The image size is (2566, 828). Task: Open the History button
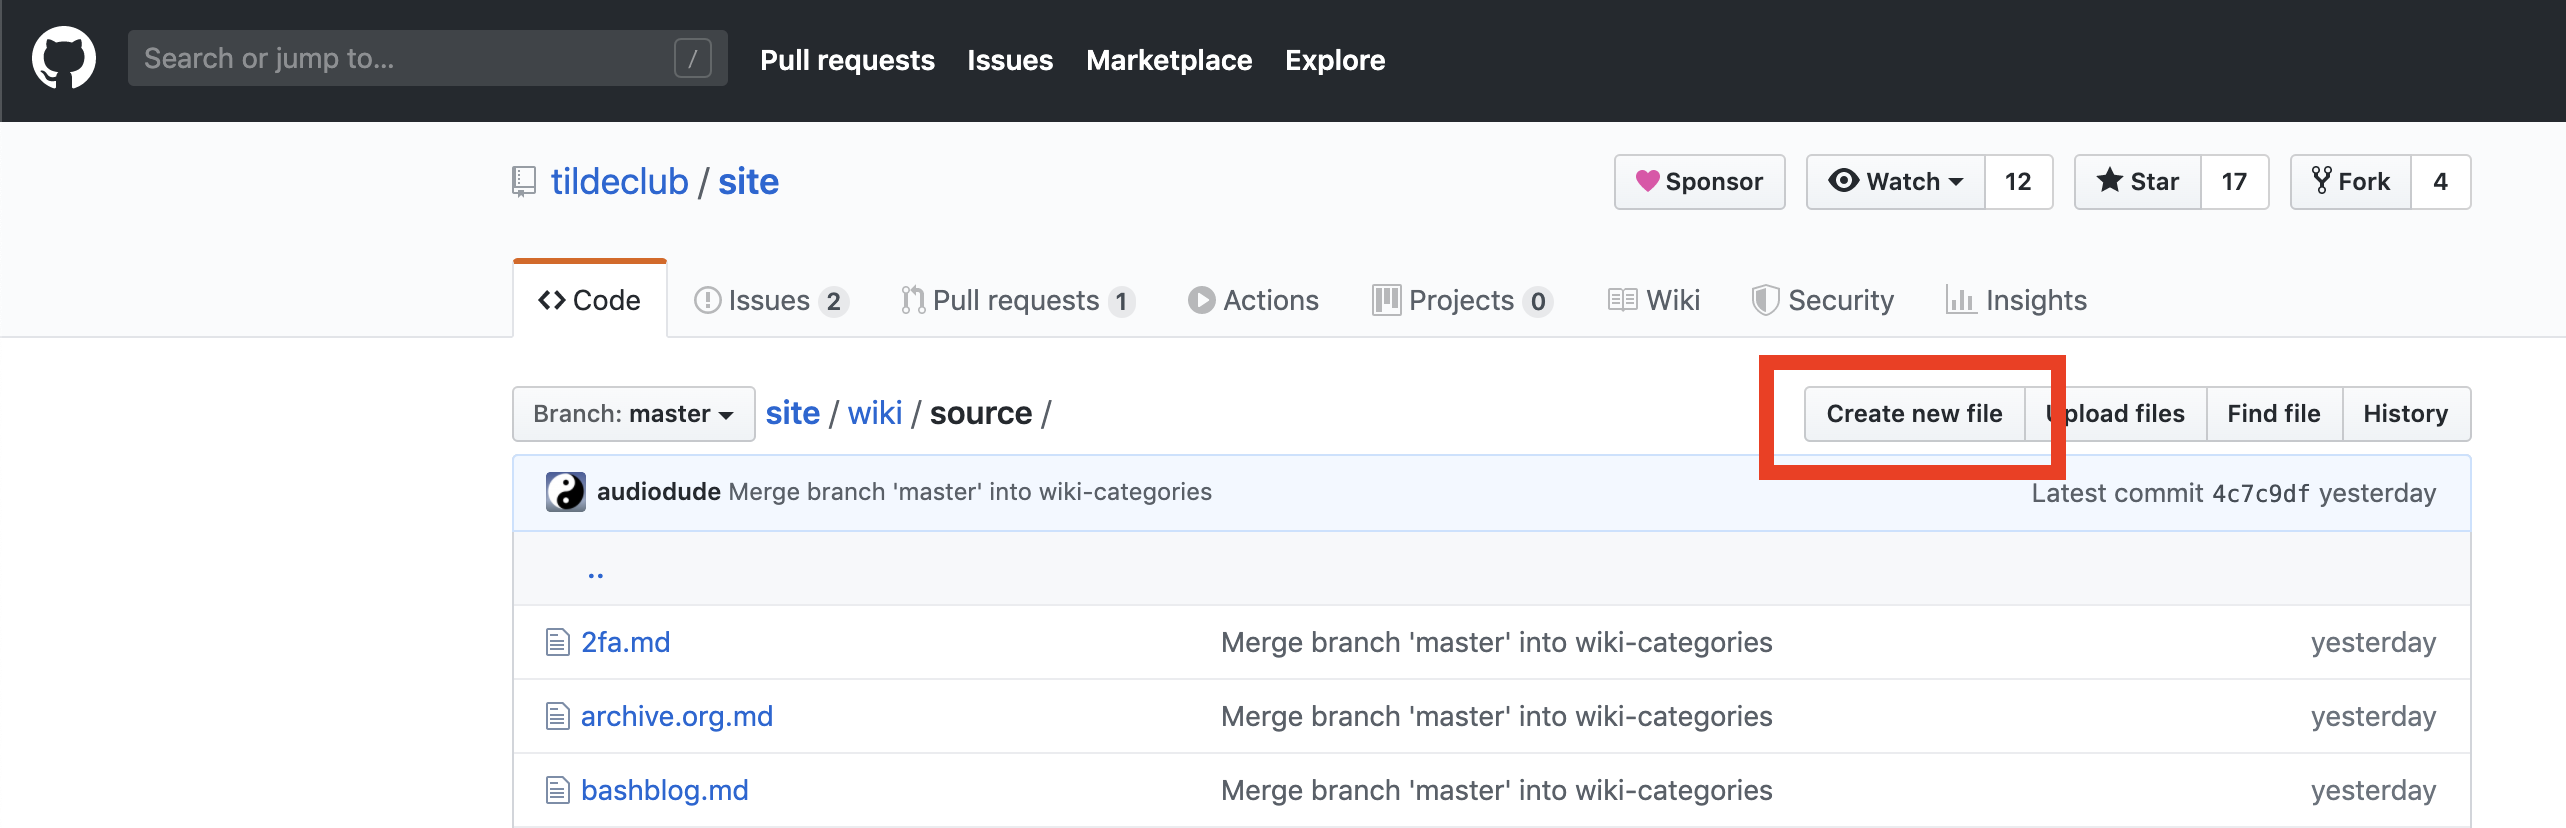(2406, 414)
